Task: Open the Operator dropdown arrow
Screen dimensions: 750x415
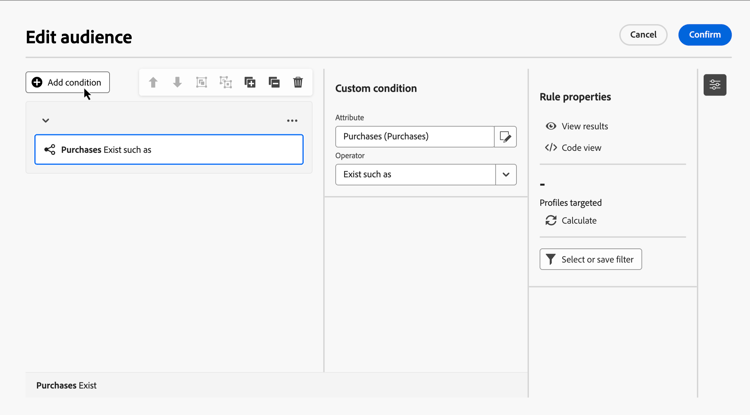Action: (505, 175)
